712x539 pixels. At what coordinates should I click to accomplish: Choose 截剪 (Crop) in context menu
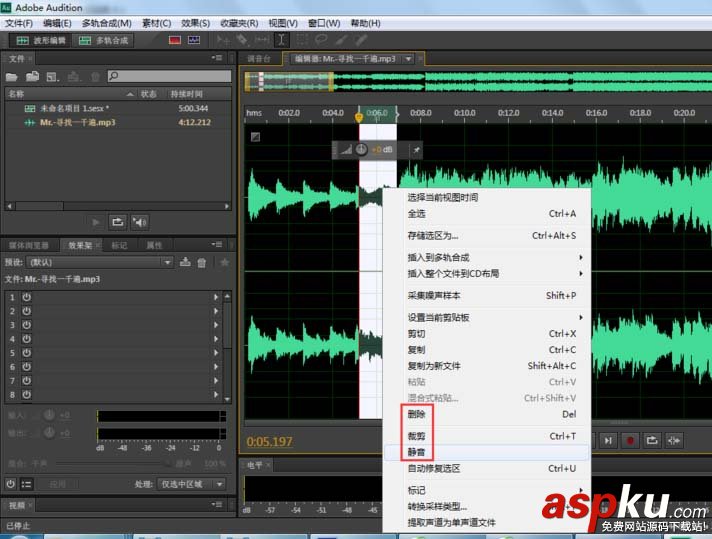pos(487,436)
